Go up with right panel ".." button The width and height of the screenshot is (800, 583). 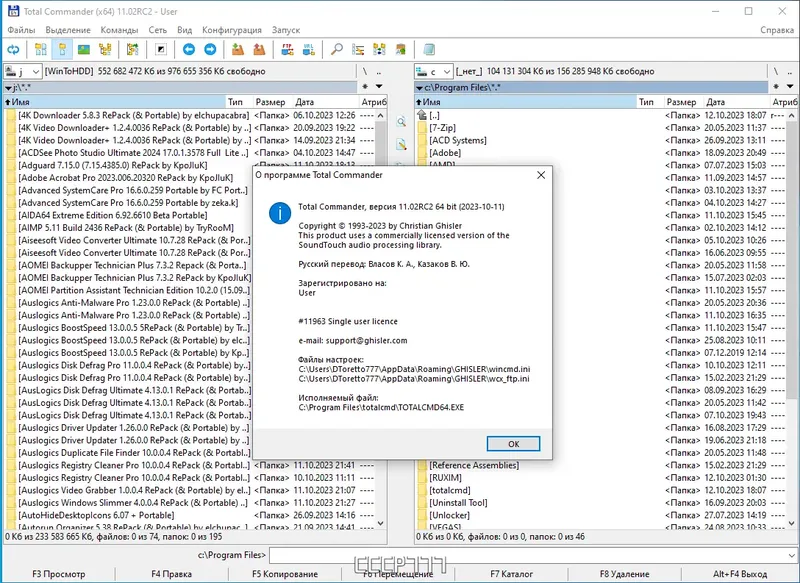789,71
